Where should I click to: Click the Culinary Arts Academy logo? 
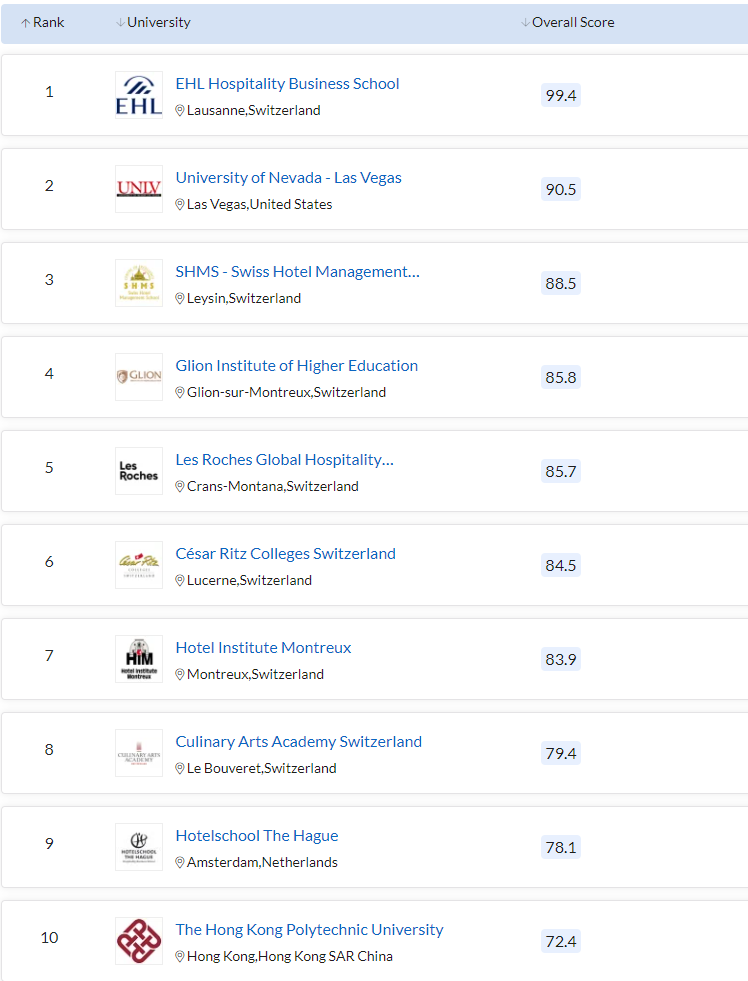click(x=139, y=753)
